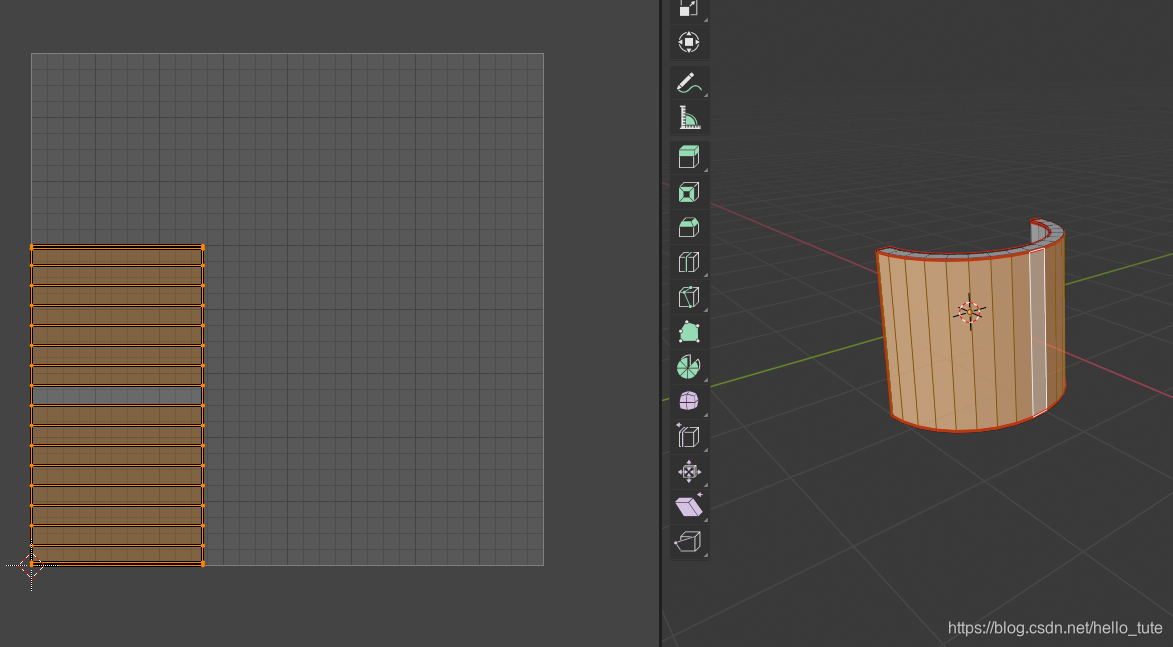Select the Inset Faces tool
Viewport: 1173px width, 647px height.
(689, 192)
